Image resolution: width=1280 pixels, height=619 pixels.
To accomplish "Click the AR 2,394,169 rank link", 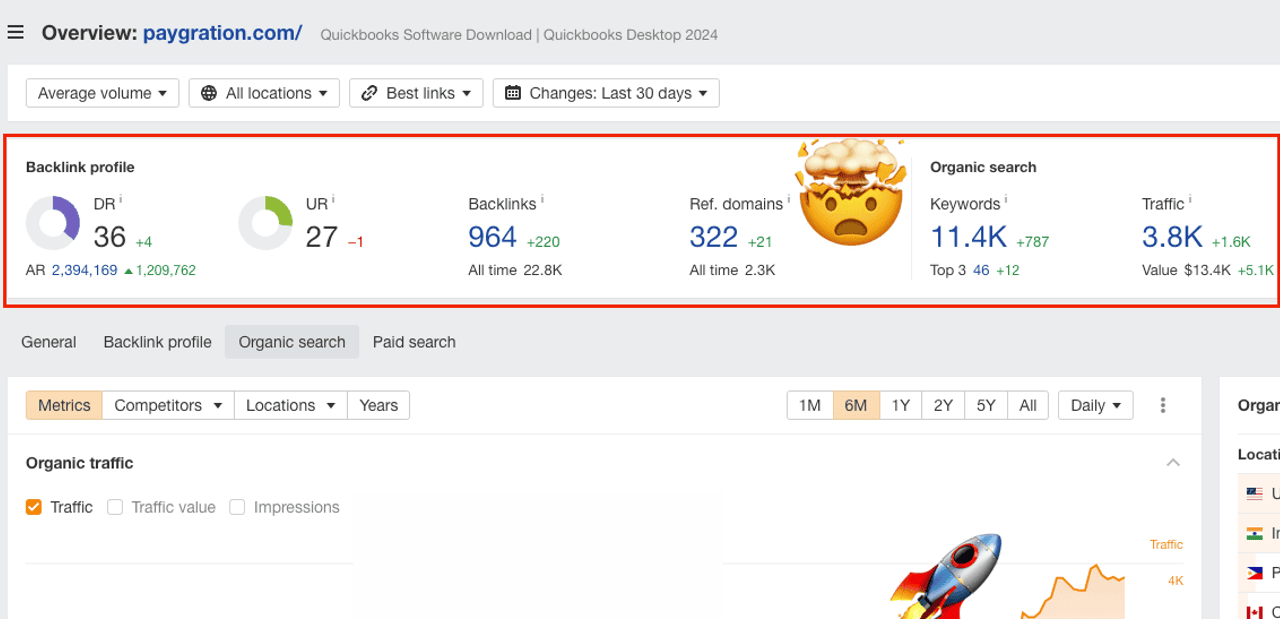I will tap(84, 270).
